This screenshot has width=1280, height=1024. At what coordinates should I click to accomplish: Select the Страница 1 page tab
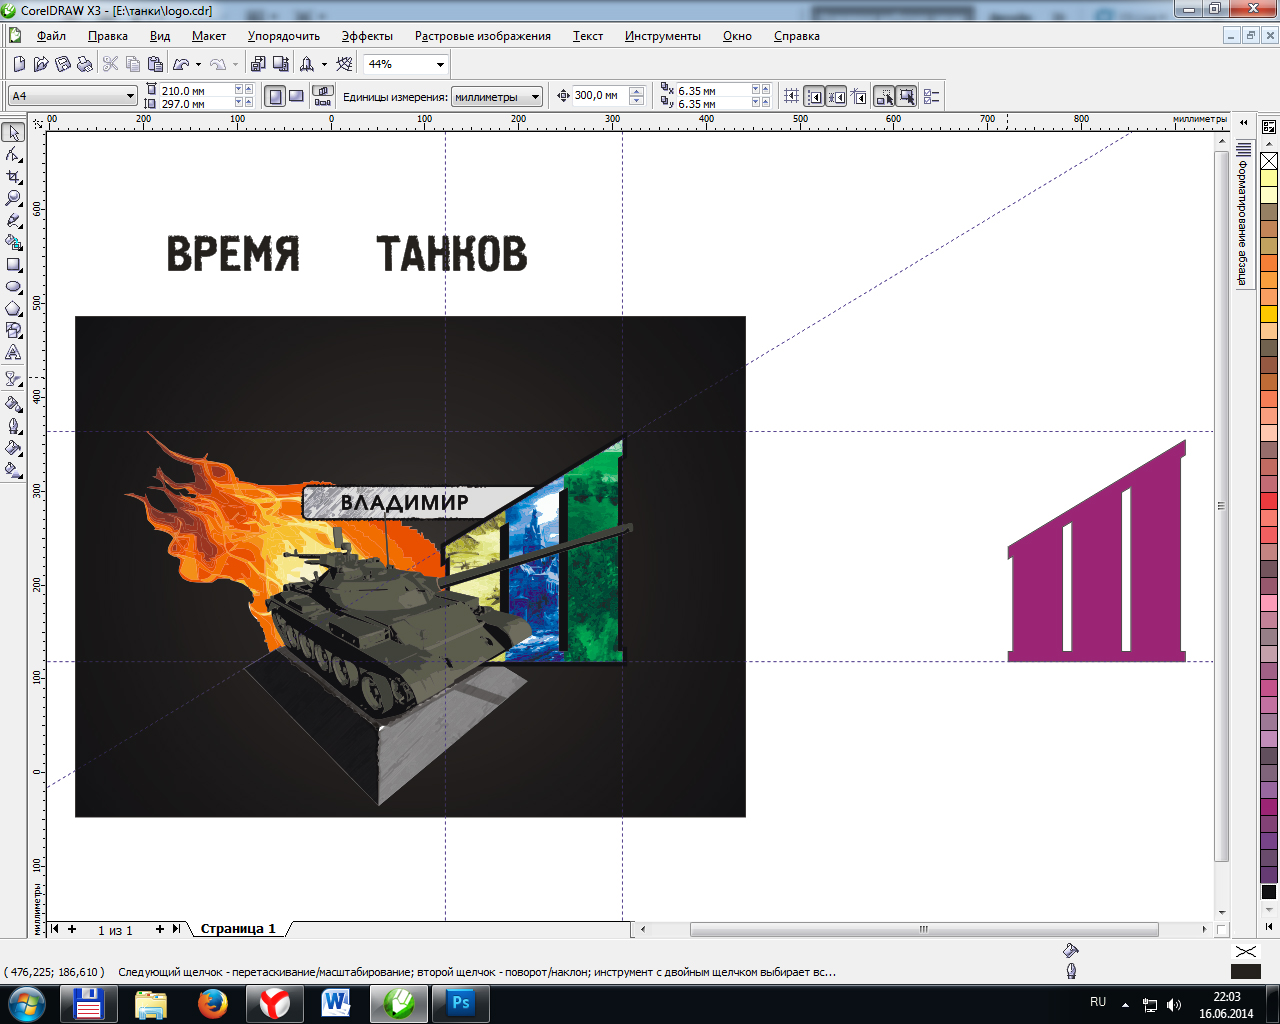pos(238,929)
